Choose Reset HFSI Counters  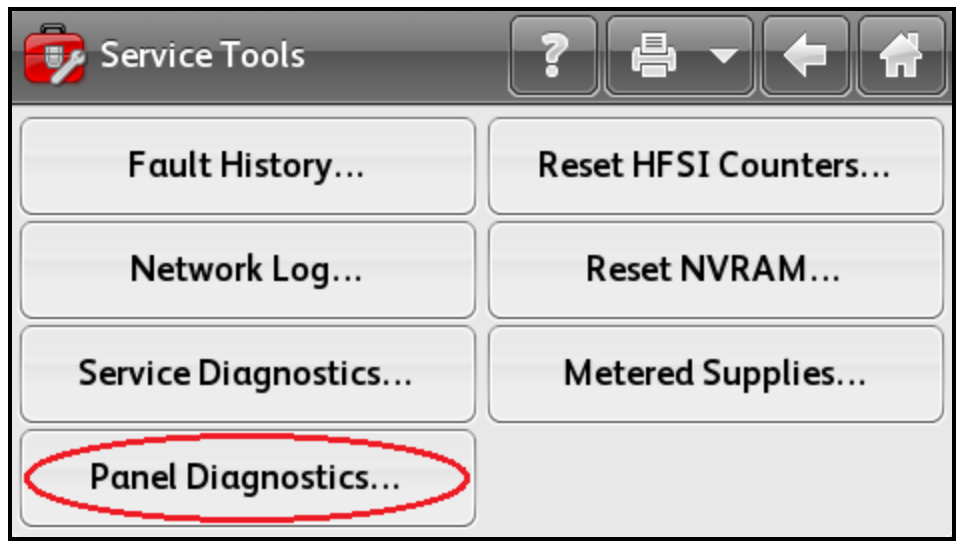click(x=715, y=166)
